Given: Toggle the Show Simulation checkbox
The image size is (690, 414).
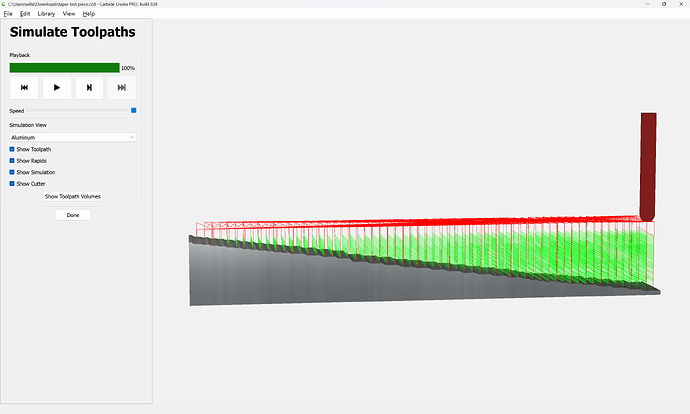Looking at the screenshot, I should click(12, 172).
